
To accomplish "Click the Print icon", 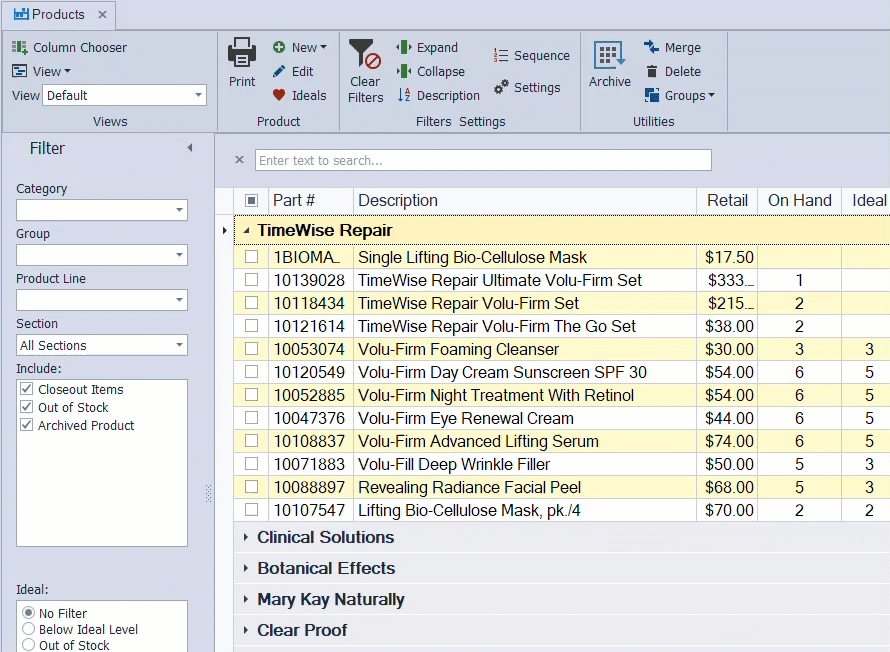I will coord(242,53).
